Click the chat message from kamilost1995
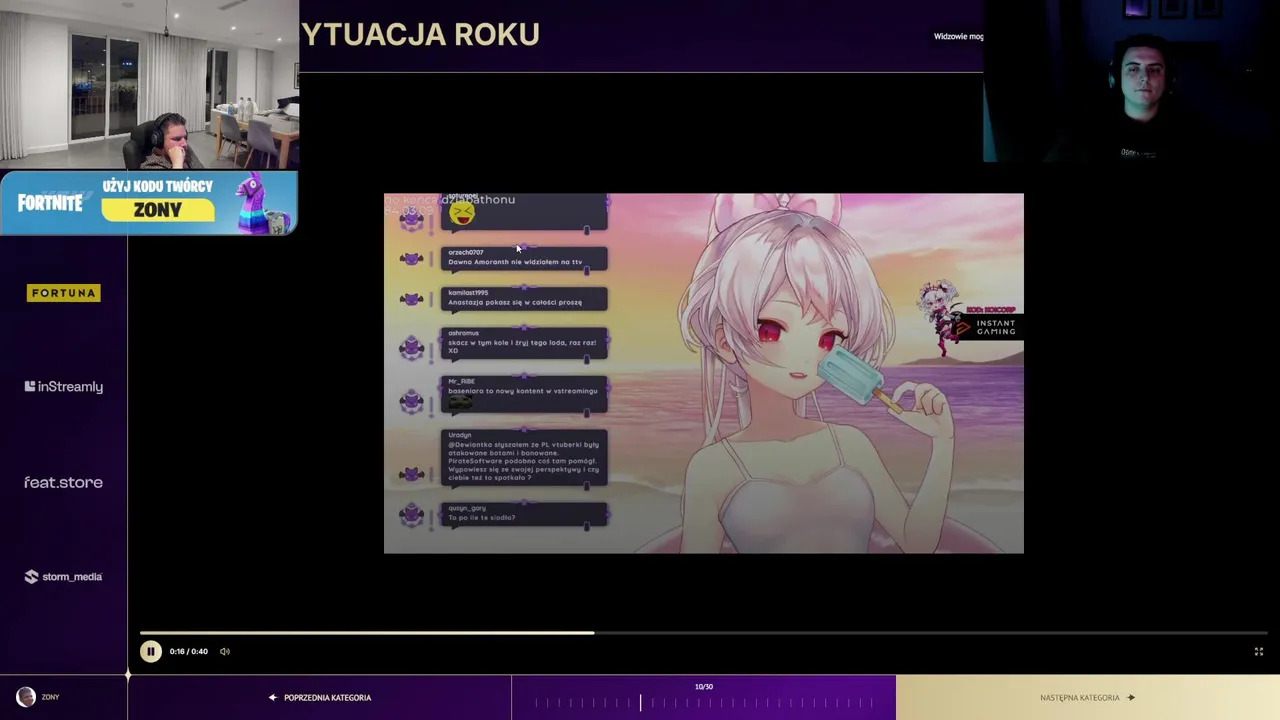This screenshot has height=720, width=1280. click(523, 298)
